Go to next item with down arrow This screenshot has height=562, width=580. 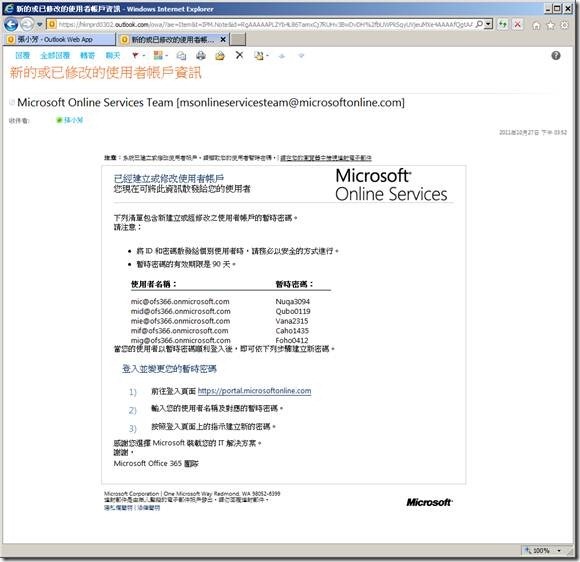301,56
